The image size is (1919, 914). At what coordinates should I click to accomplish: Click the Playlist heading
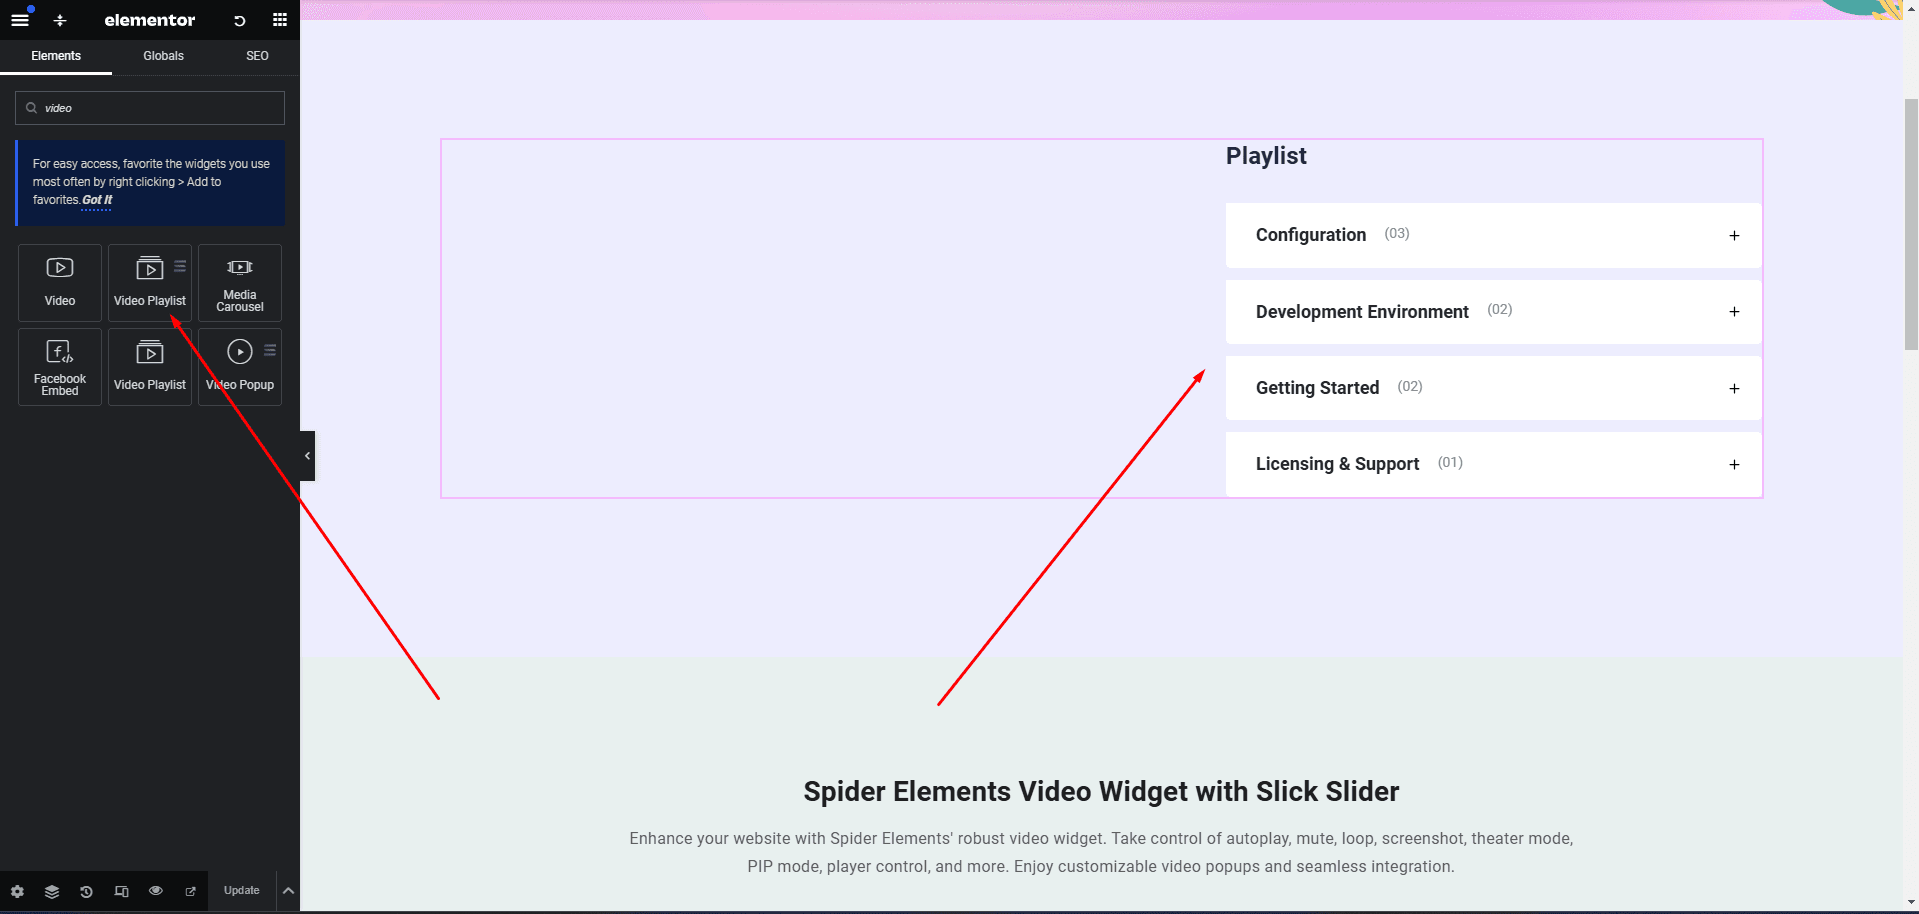coord(1266,156)
